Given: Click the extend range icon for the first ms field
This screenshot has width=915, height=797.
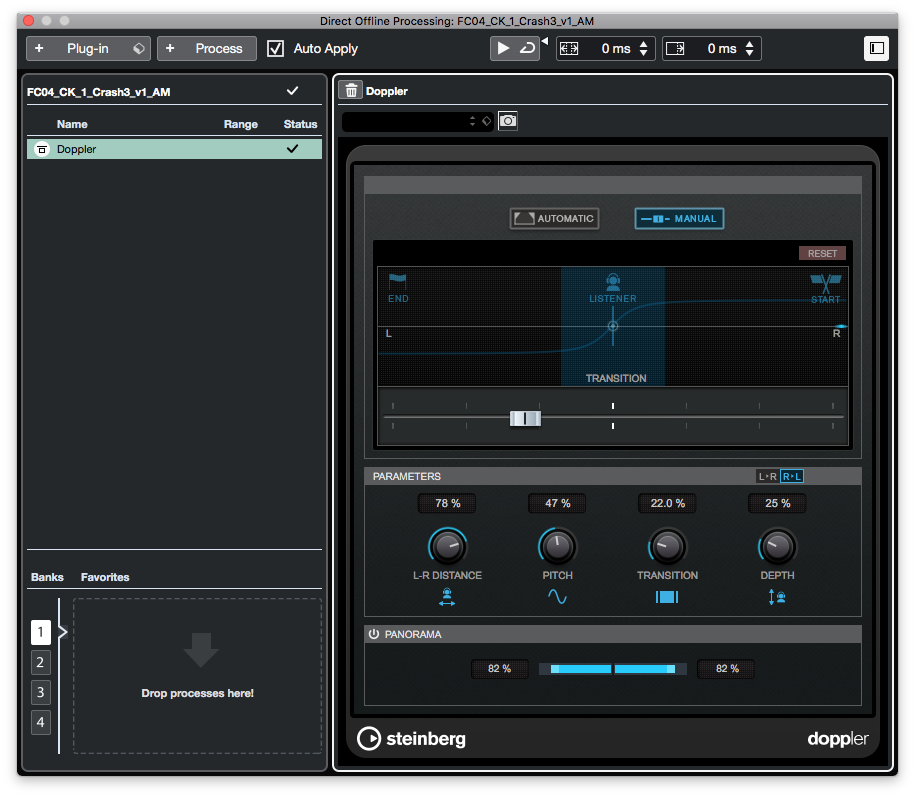Looking at the screenshot, I should pyautogui.click(x=569, y=48).
